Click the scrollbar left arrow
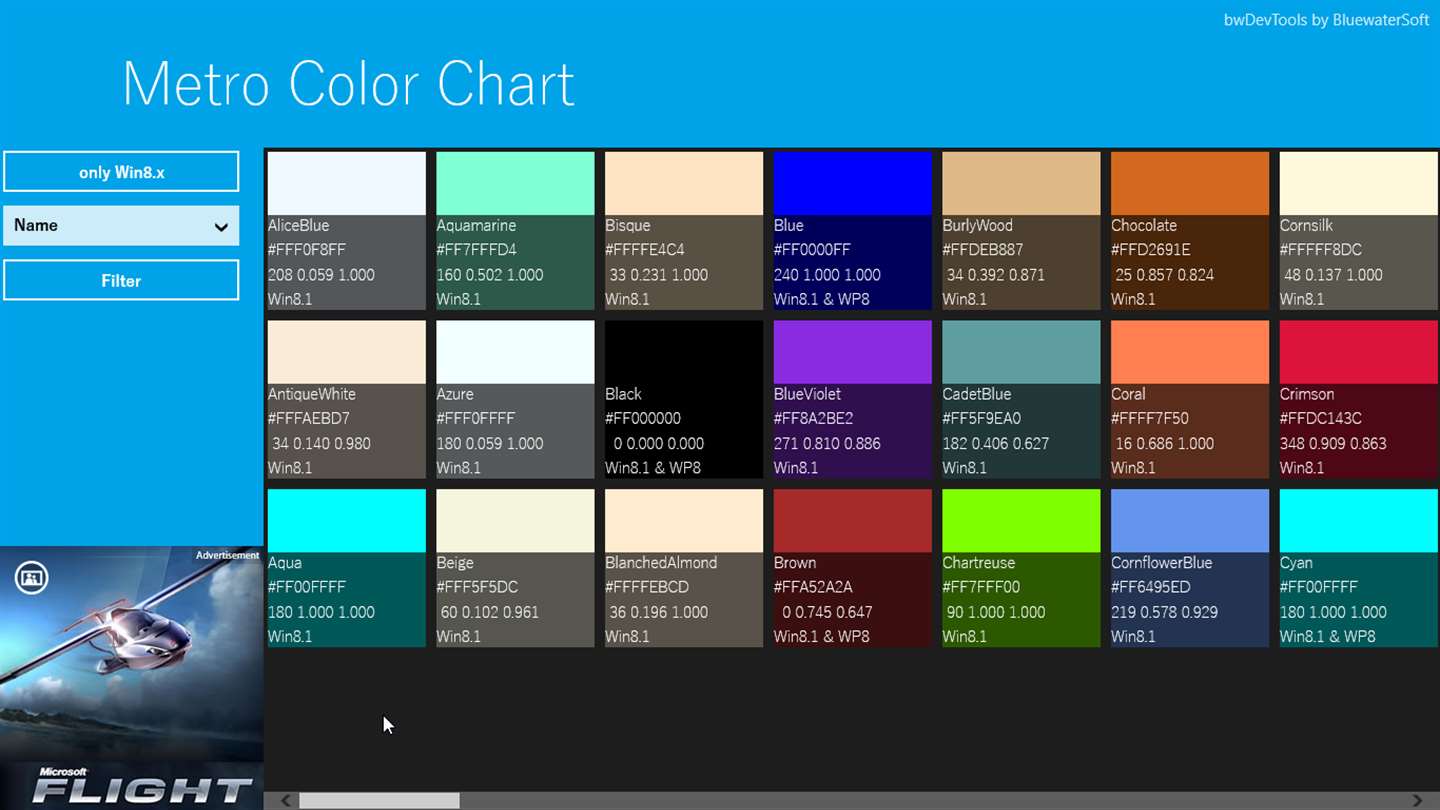The height and width of the screenshot is (810, 1440). click(286, 800)
